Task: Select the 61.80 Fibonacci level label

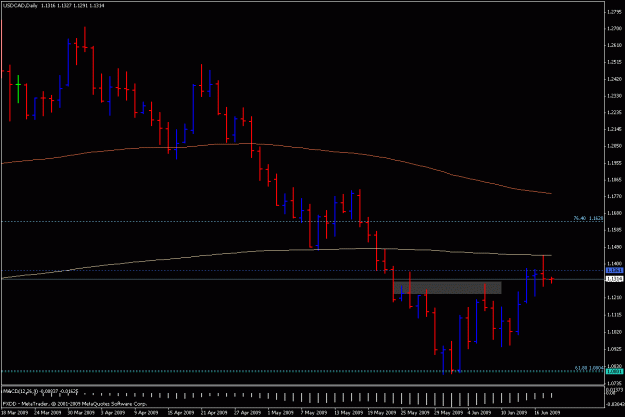Action: coord(589,368)
